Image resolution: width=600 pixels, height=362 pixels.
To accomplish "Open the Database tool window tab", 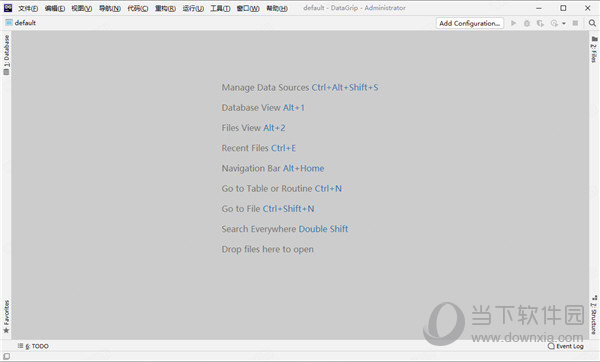I will [x=6, y=55].
